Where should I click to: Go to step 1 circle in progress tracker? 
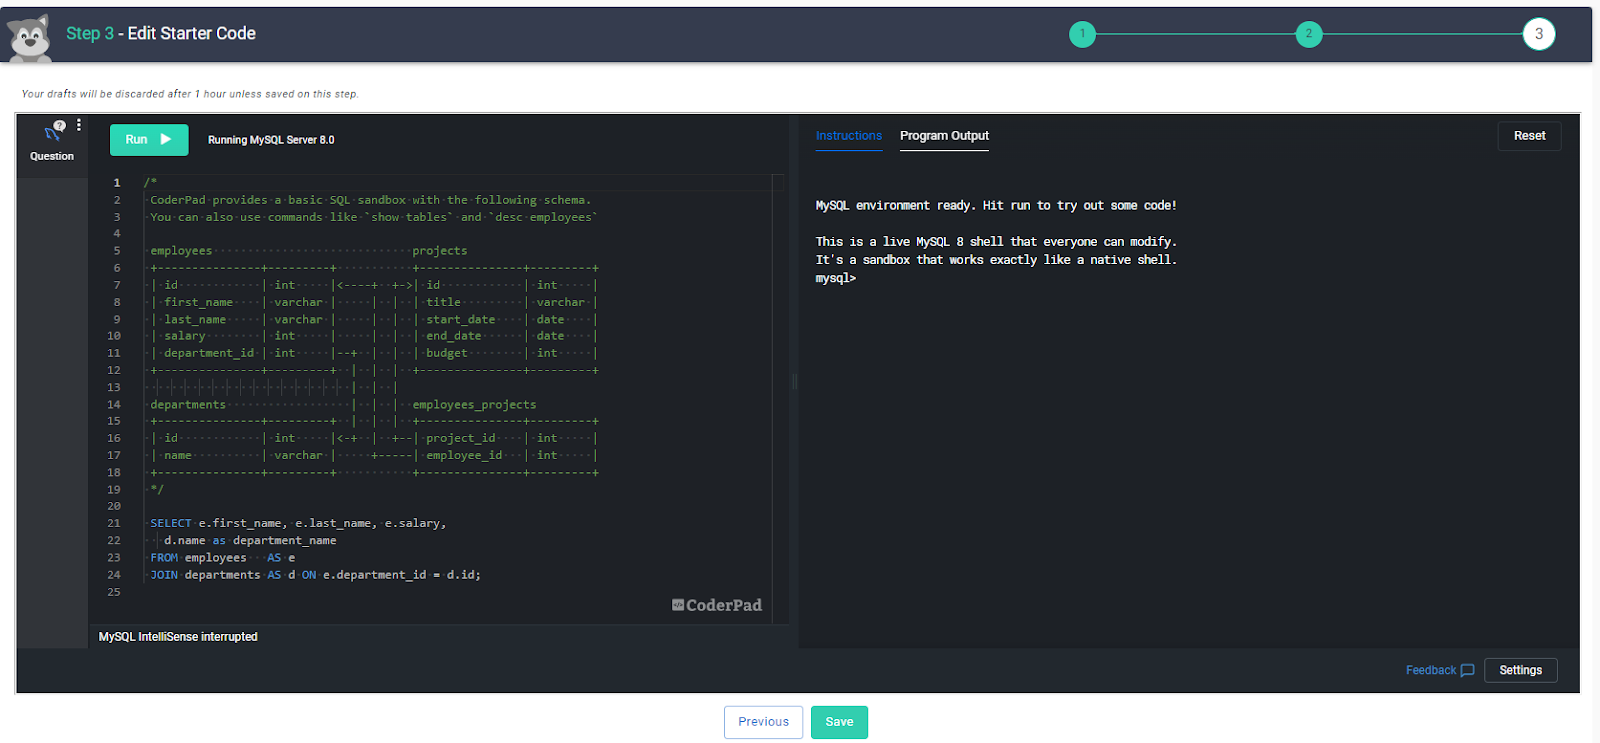coord(1082,34)
